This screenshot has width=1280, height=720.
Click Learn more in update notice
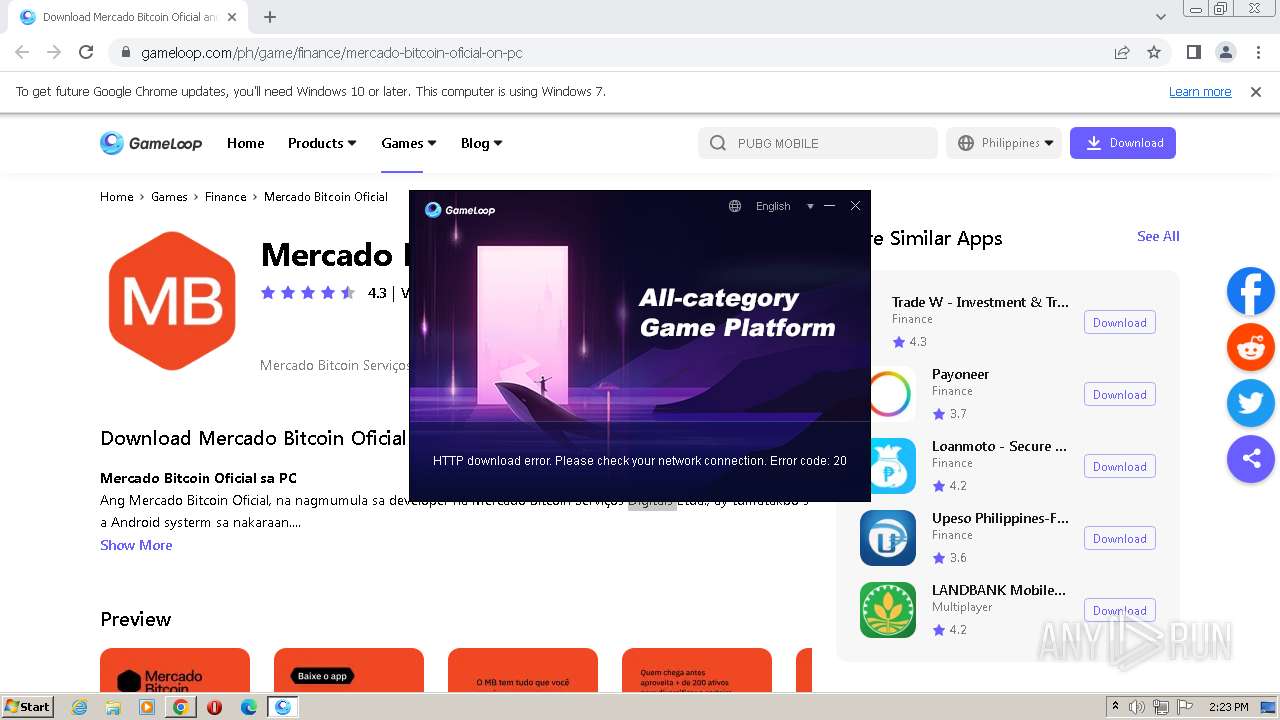pyautogui.click(x=1200, y=92)
